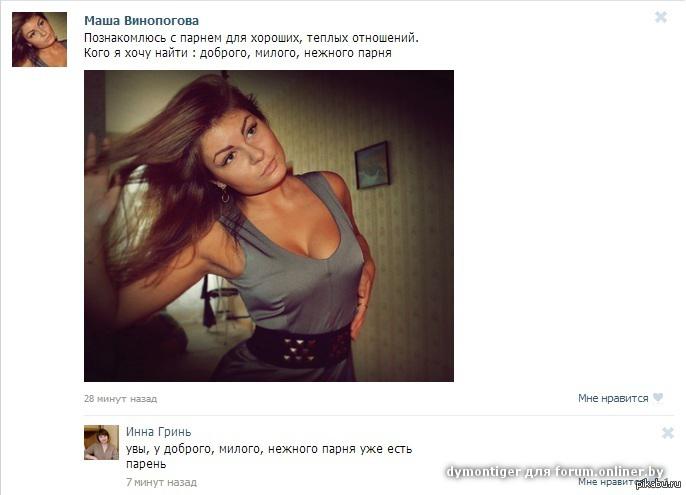Like the comment via its Мне нравится label
This screenshot has height=495, width=686.
[608, 482]
